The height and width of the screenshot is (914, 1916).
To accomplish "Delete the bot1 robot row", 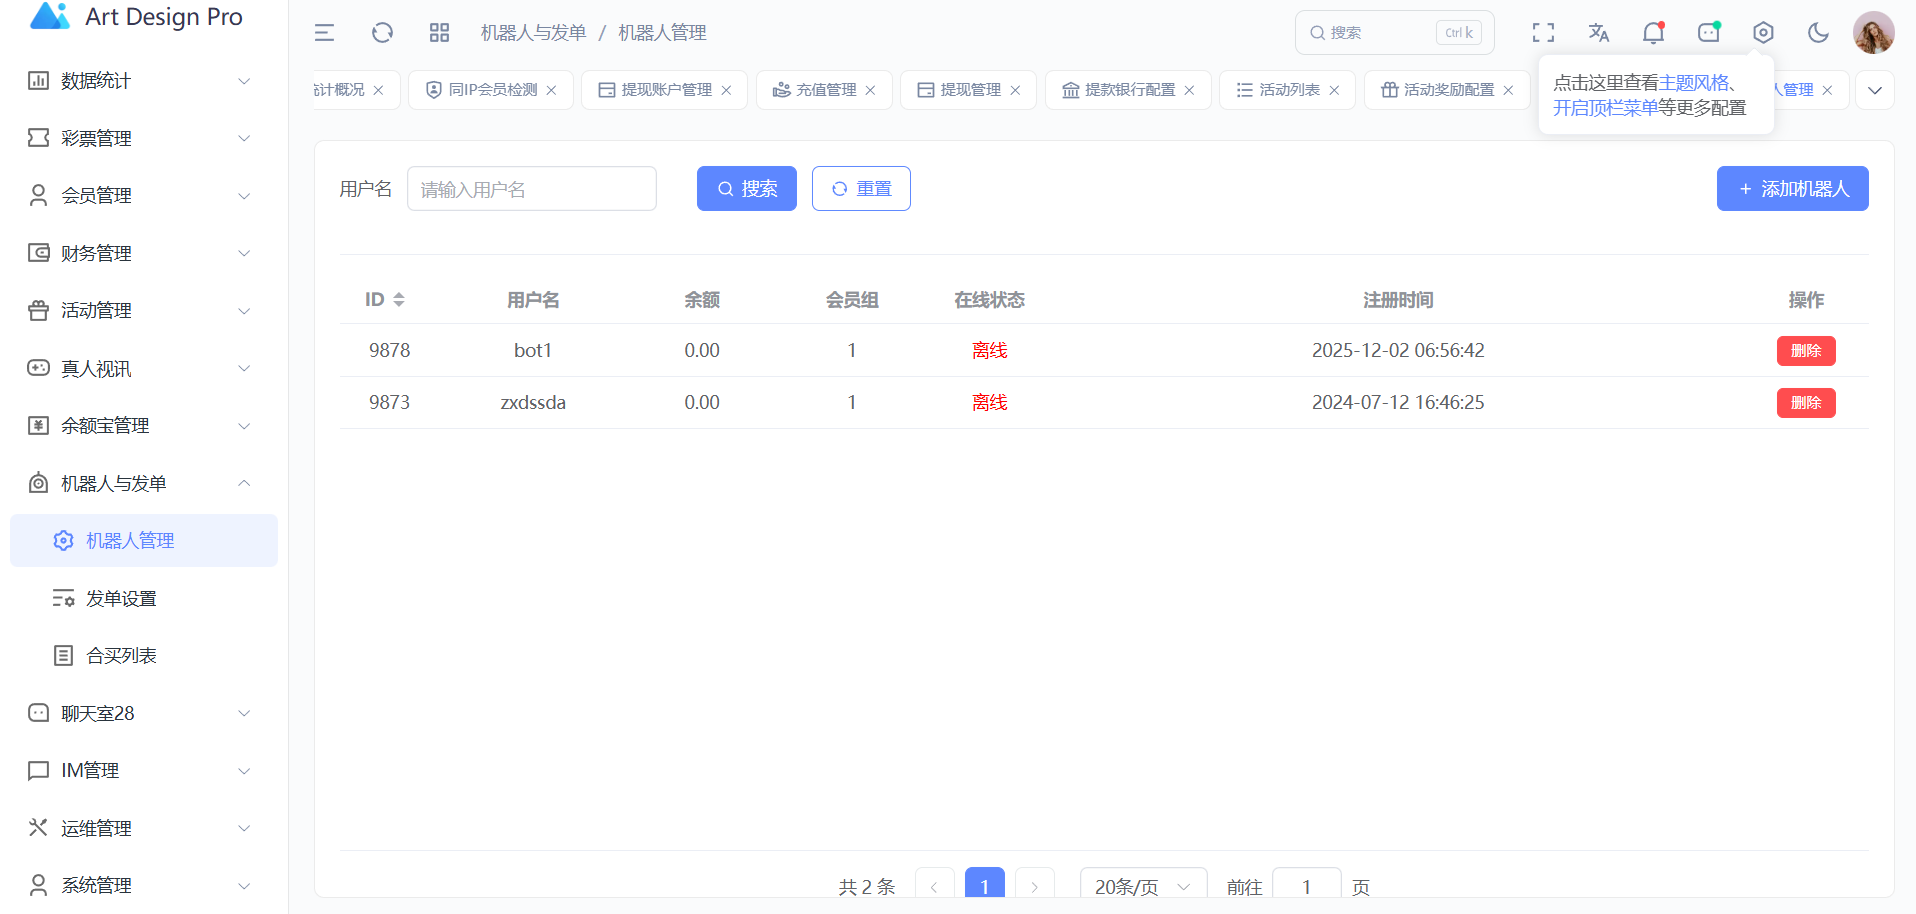I will click(x=1805, y=351).
